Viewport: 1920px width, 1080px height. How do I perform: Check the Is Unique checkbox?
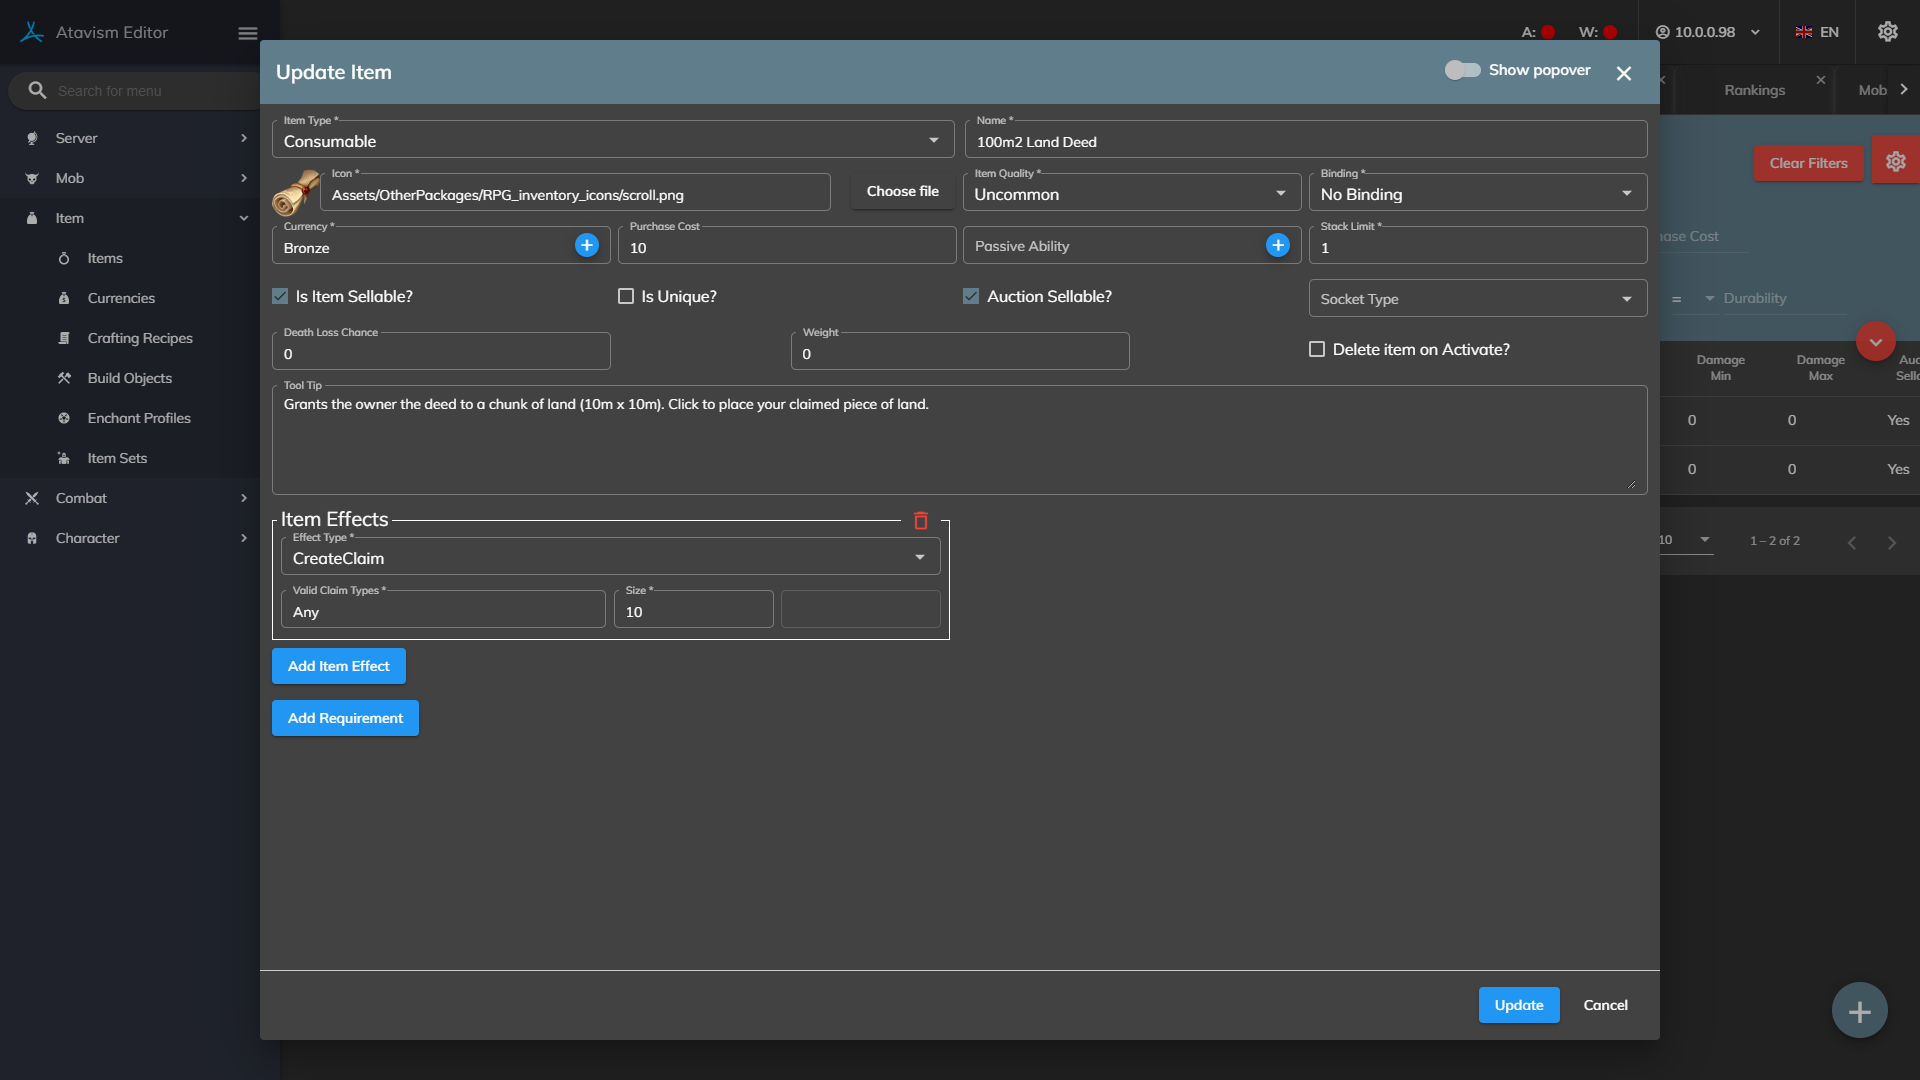point(626,297)
